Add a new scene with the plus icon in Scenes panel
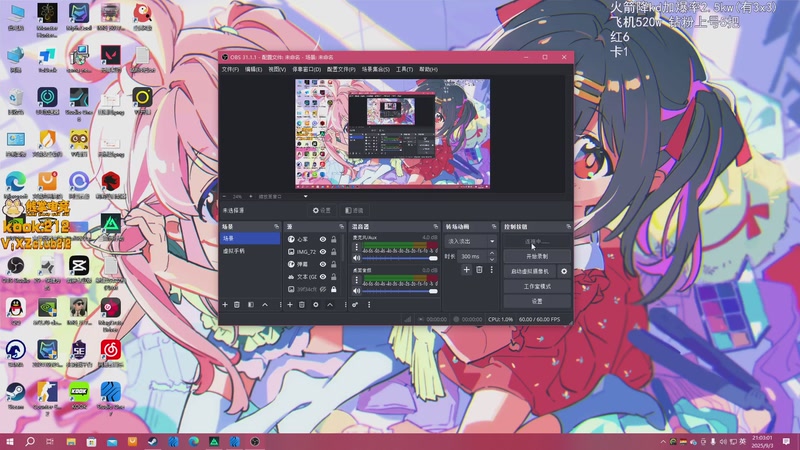The image size is (800, 450). tap(225, 305)
